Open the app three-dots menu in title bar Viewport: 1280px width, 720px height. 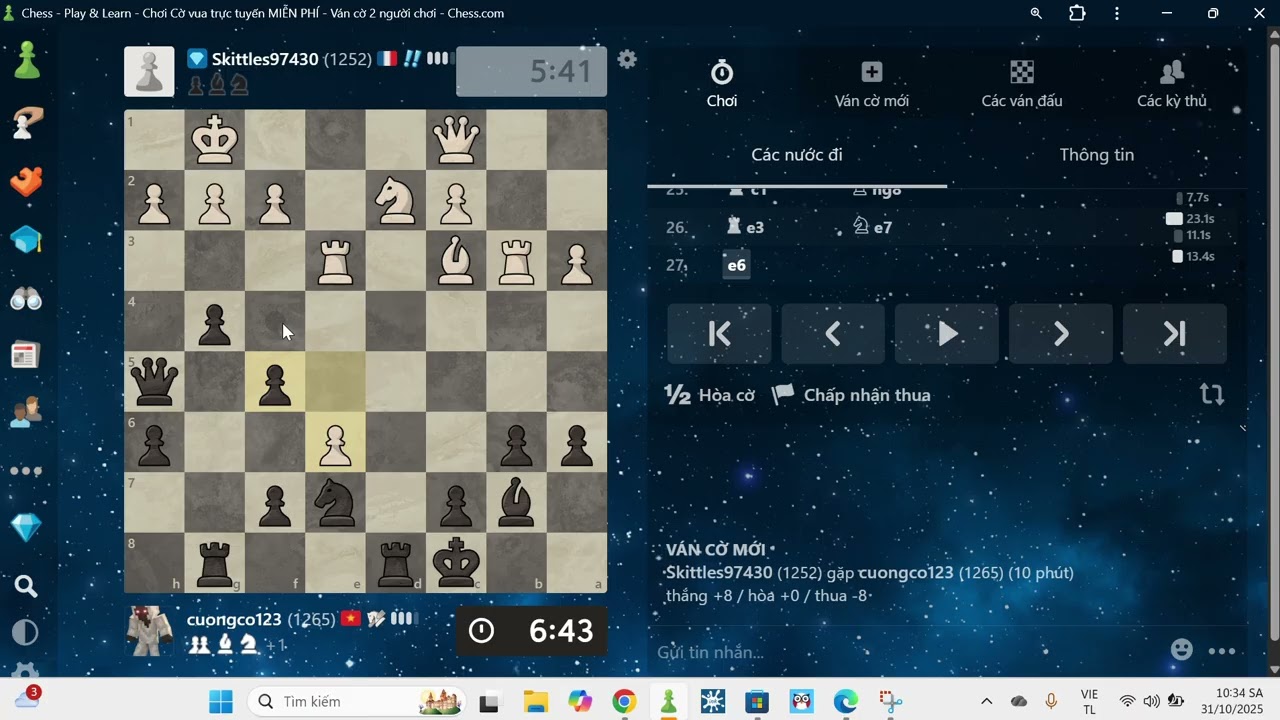click(x=1117, y=13)
